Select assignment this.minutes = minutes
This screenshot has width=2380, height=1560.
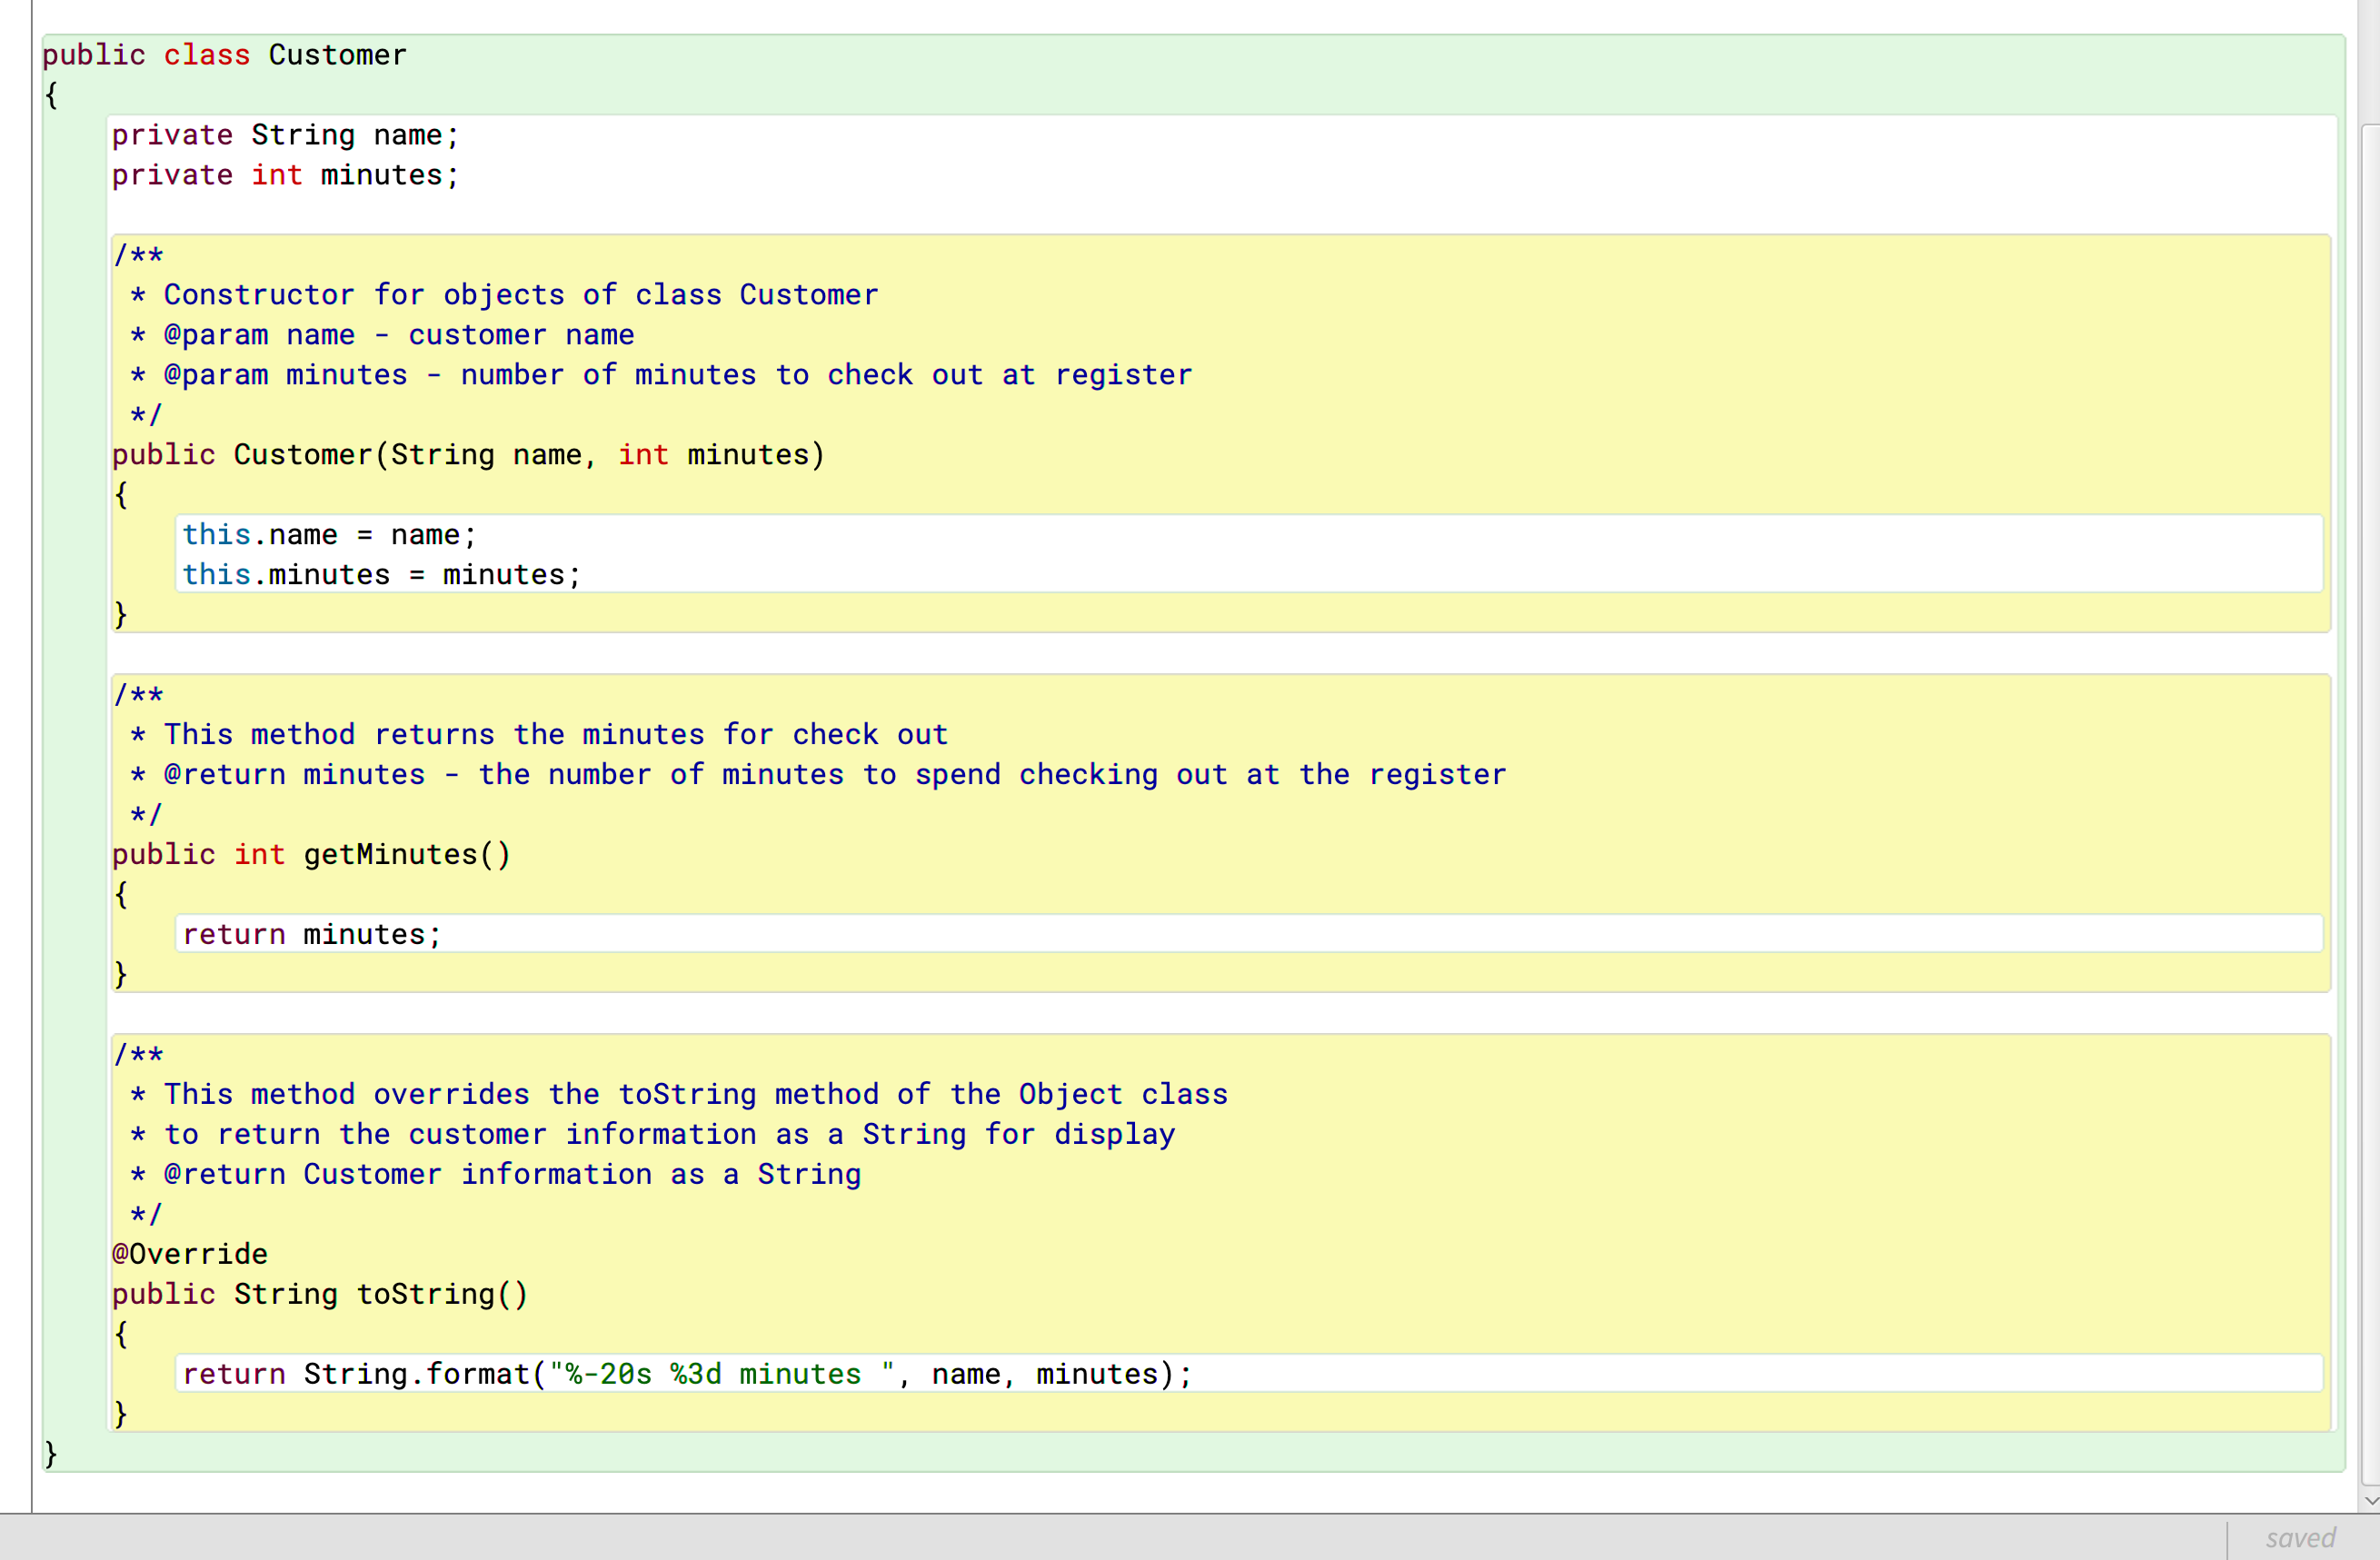click(381, 574)
